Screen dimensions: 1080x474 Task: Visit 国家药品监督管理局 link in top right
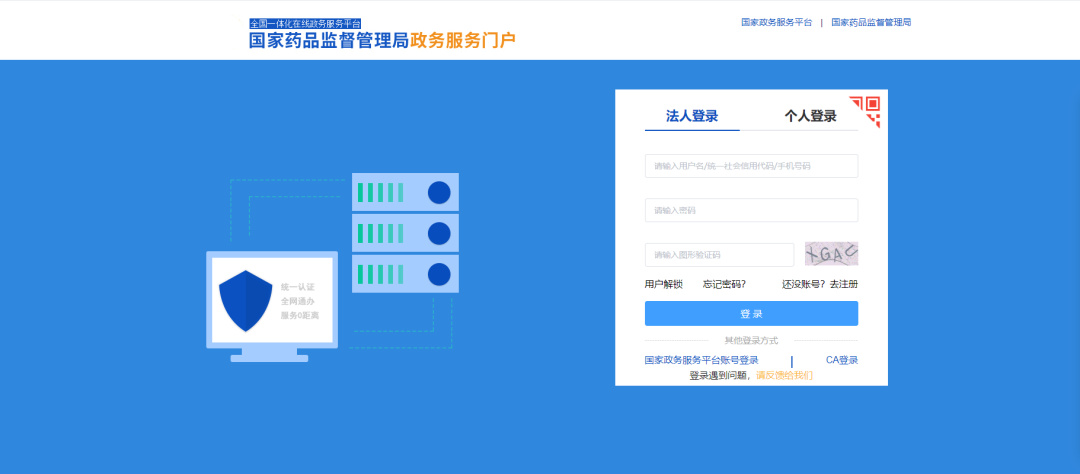[870, 22]
